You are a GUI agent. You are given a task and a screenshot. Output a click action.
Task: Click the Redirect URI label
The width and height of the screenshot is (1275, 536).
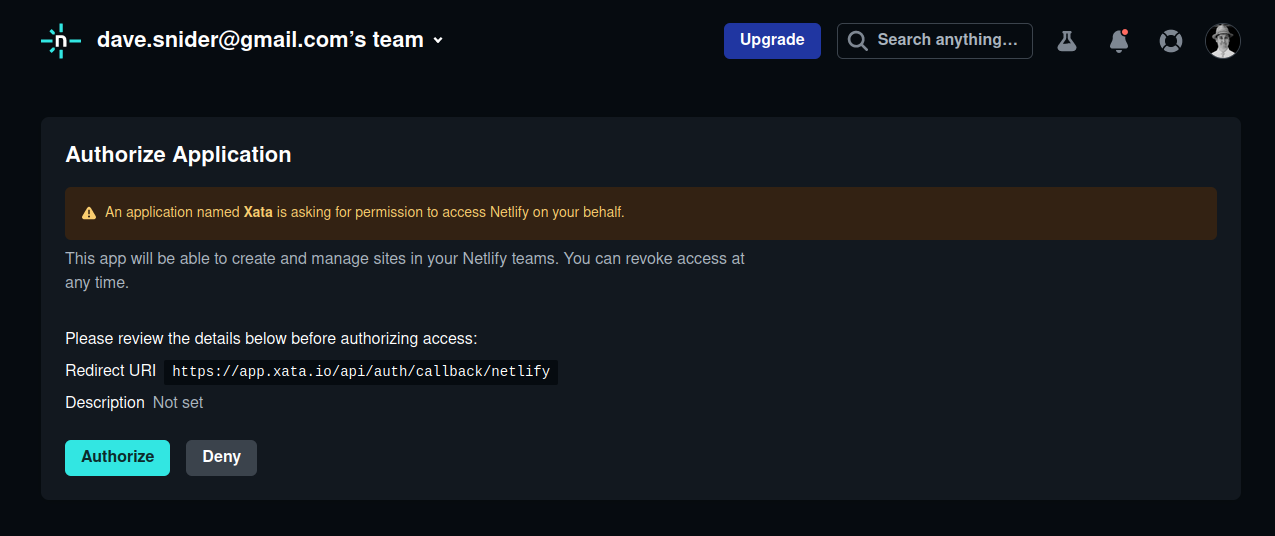point(110,371)
